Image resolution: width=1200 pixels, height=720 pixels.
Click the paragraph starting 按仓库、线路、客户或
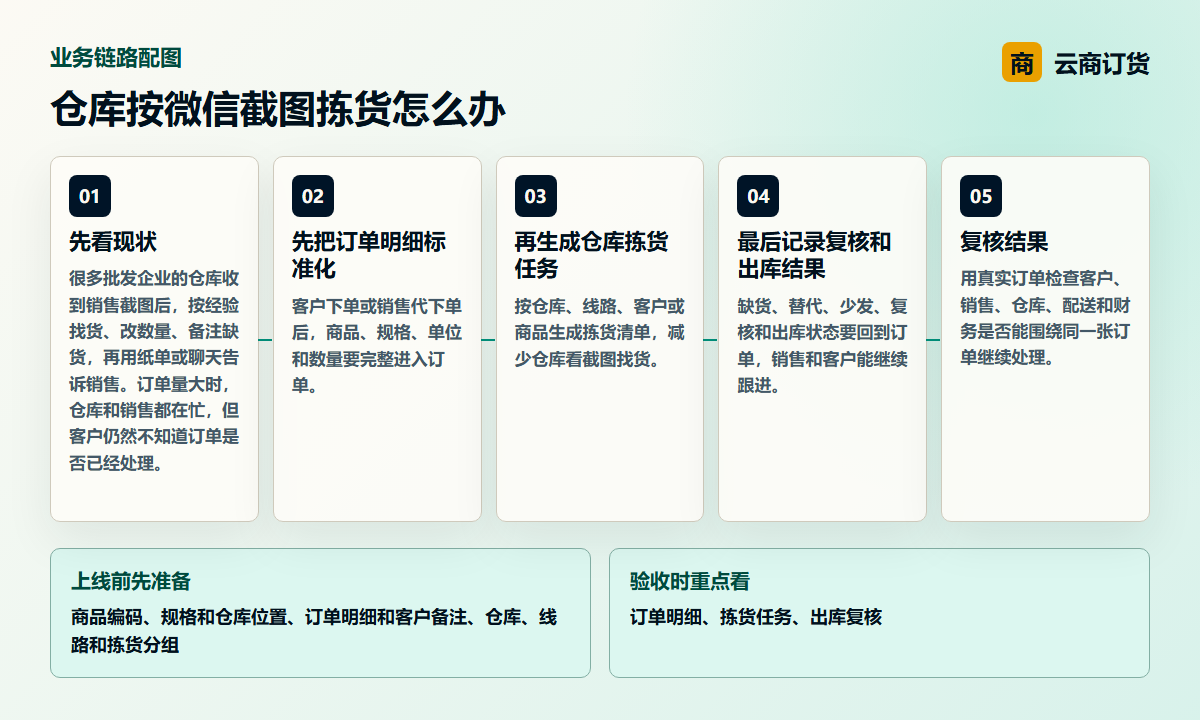click(x=600, y=332)
